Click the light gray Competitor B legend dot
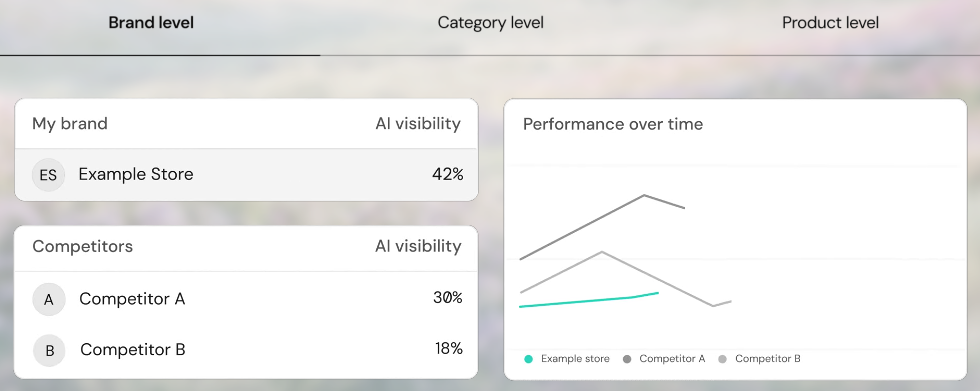The image size is (980, 391). pyautogui.click(x=722, y=359)
